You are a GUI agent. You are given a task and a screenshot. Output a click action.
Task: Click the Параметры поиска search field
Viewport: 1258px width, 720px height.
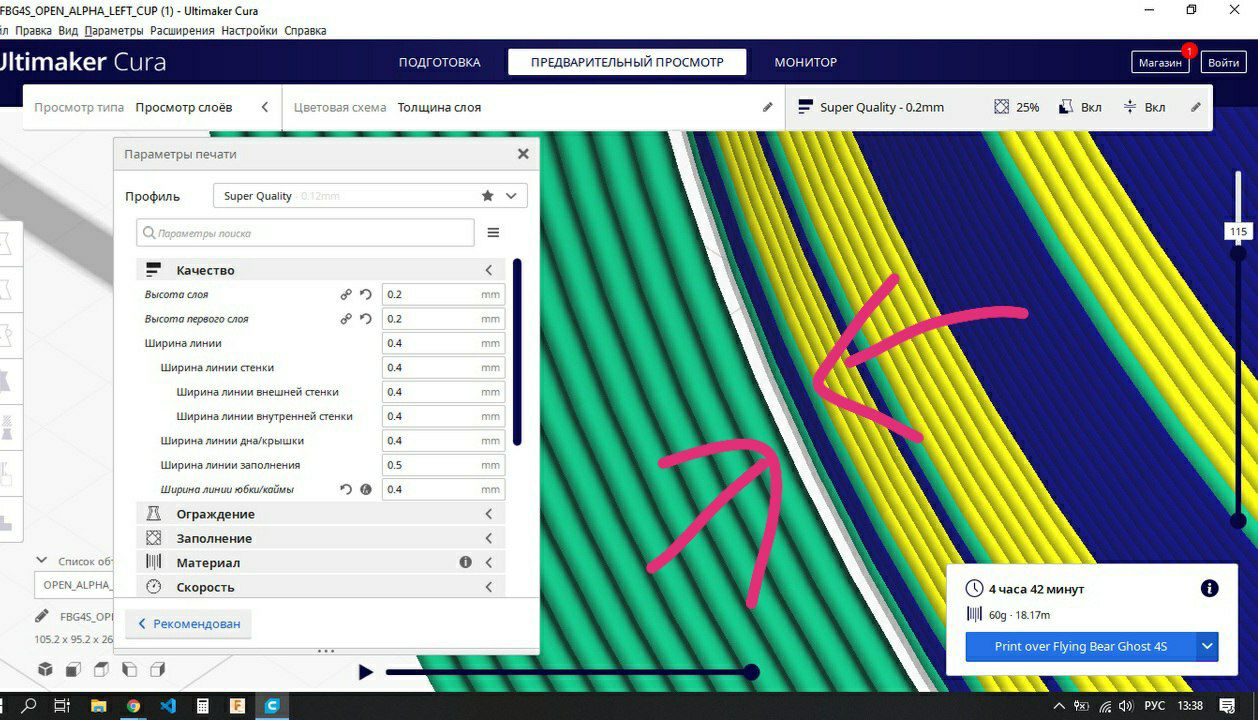(305, 232)
